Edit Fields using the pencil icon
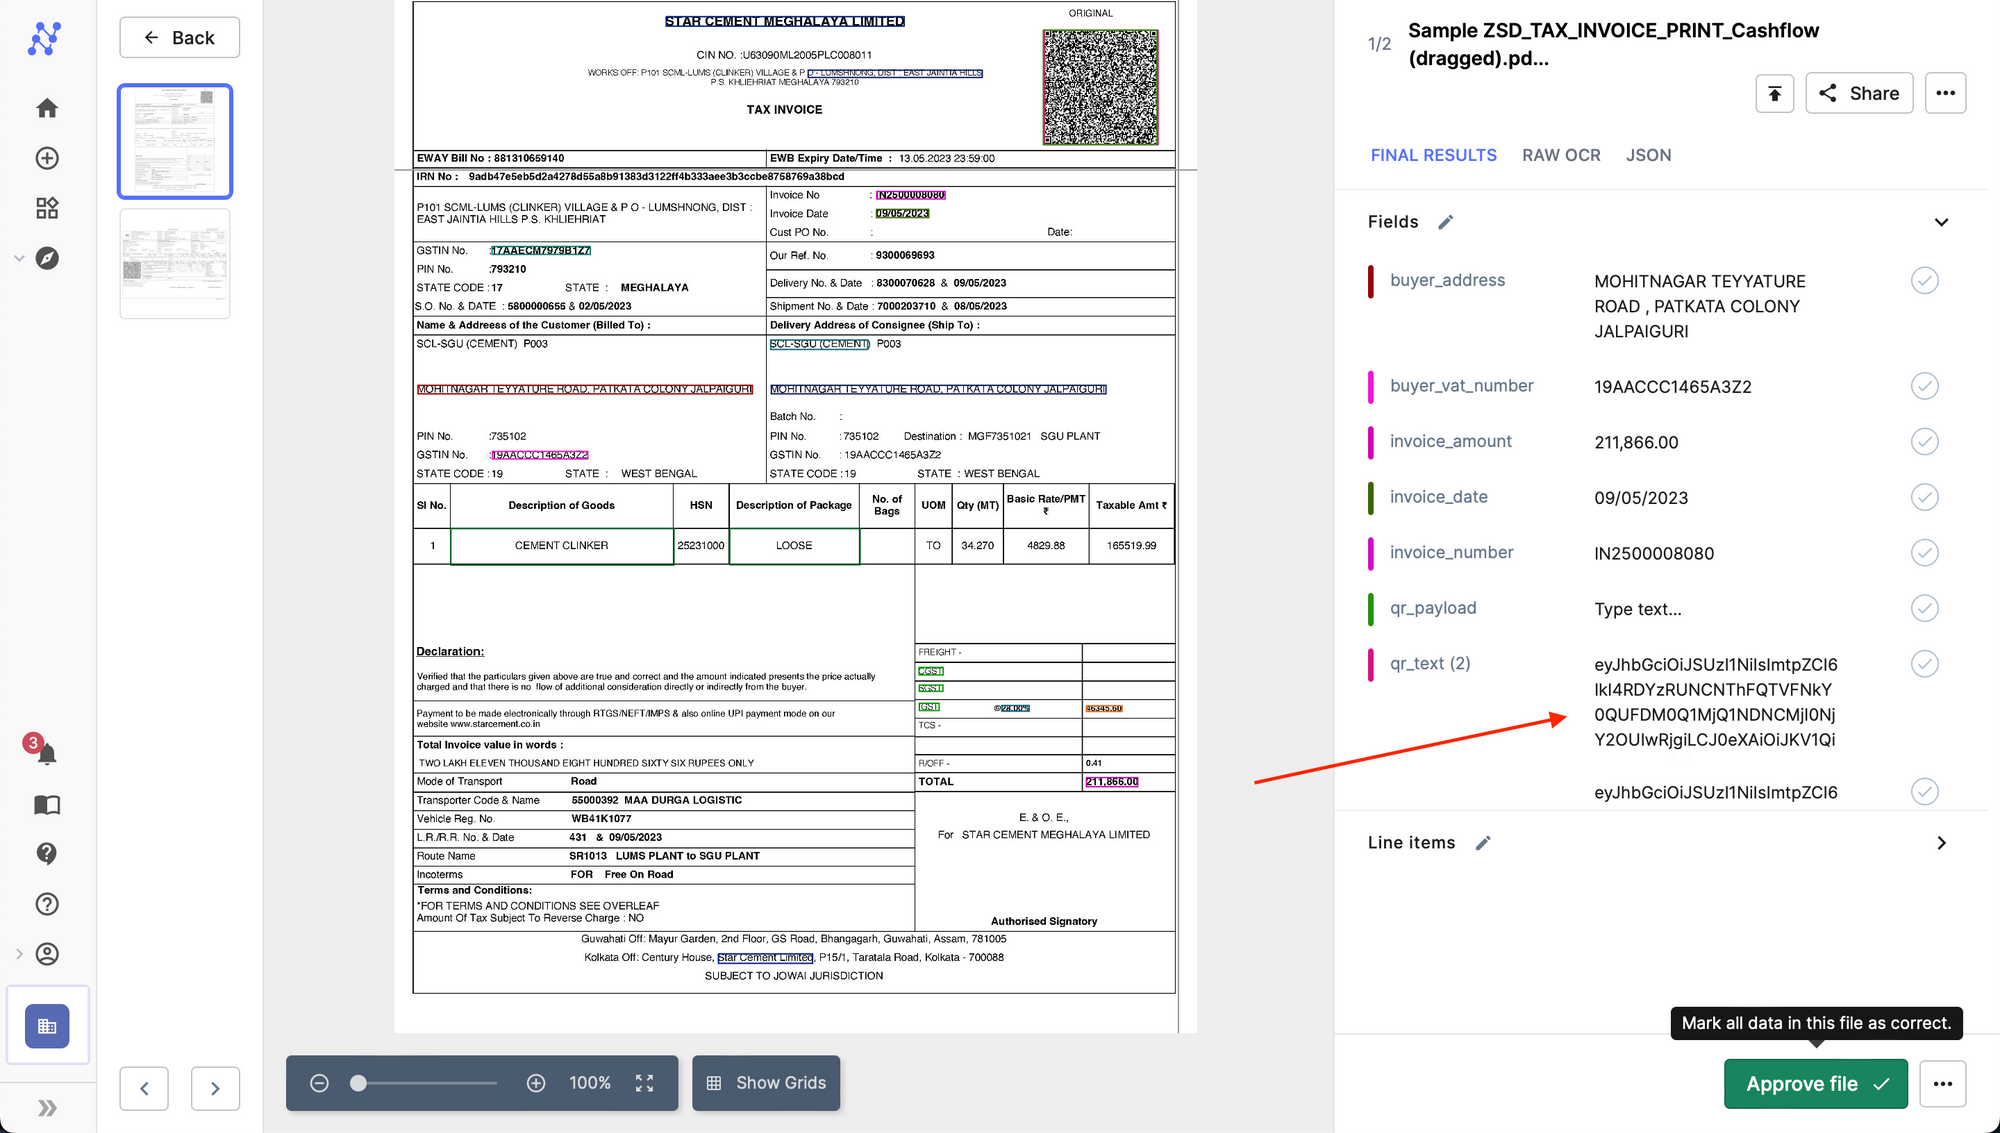 pyautogui.click(x=1445, y=222)
